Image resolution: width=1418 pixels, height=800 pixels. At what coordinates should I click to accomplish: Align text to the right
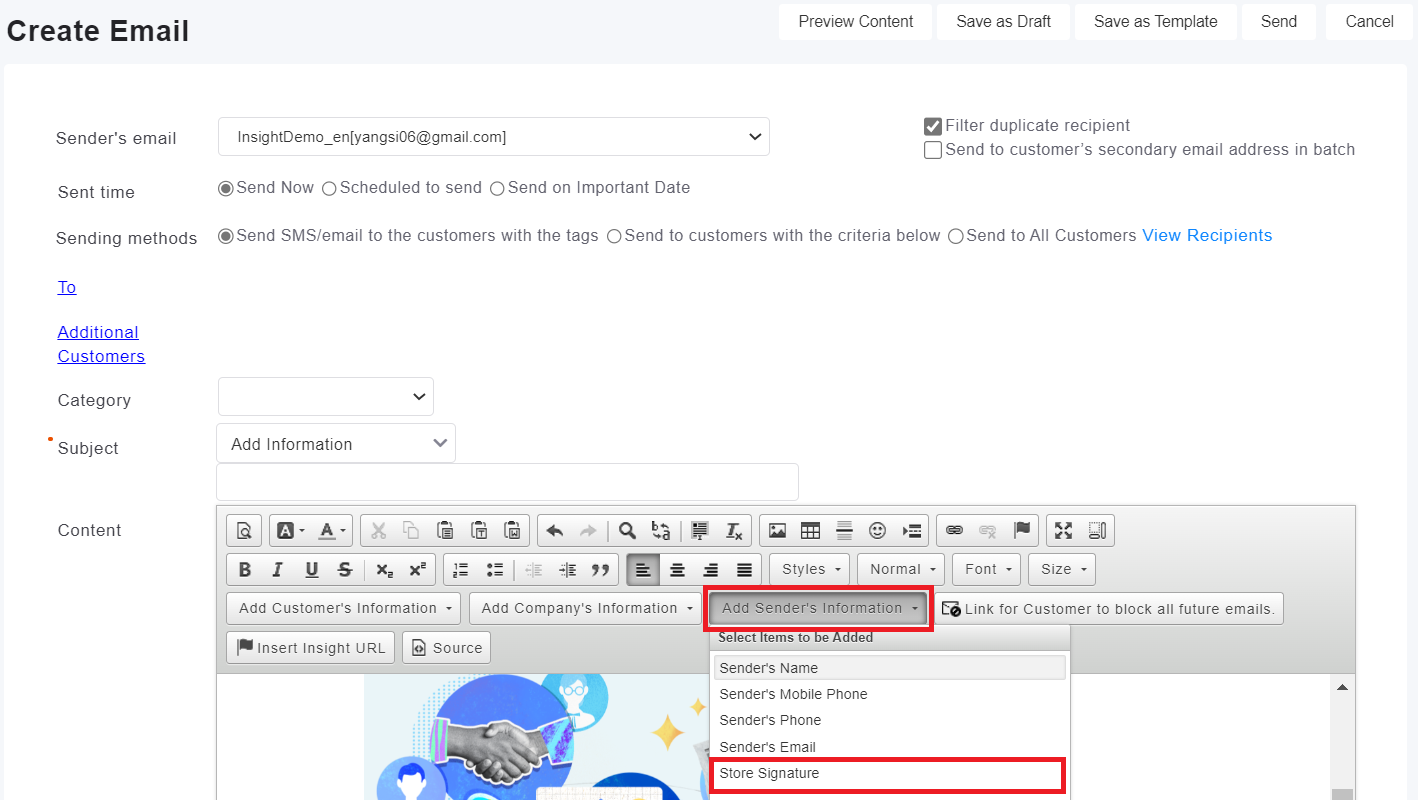pos(711,569)
